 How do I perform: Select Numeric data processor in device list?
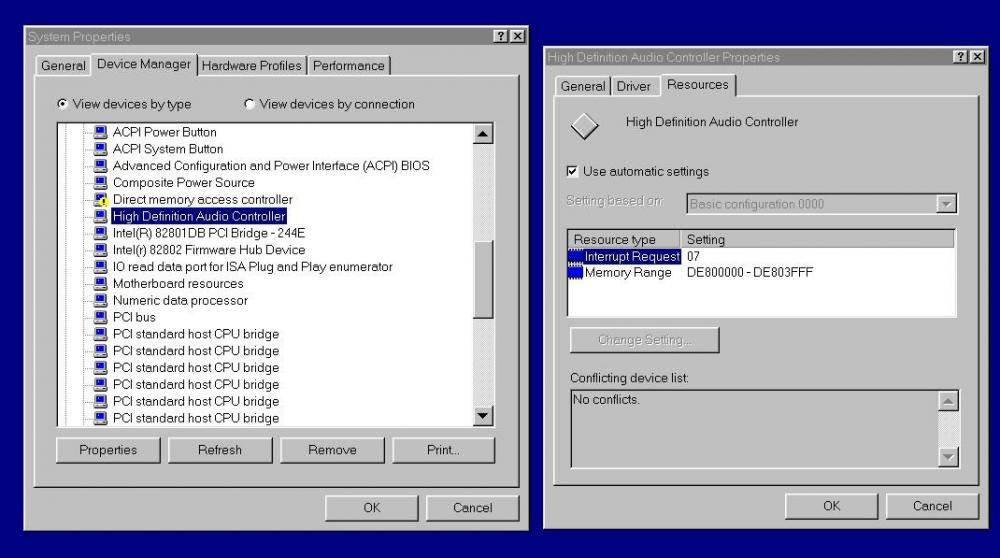pyautogui.click(x=180, y=300)
